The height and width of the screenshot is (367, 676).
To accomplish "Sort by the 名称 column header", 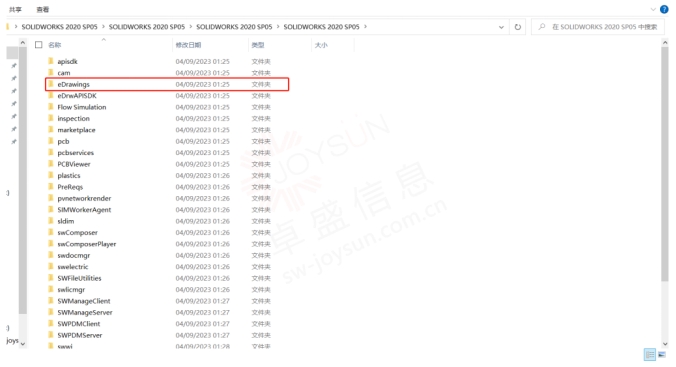I will pos(55,45).
